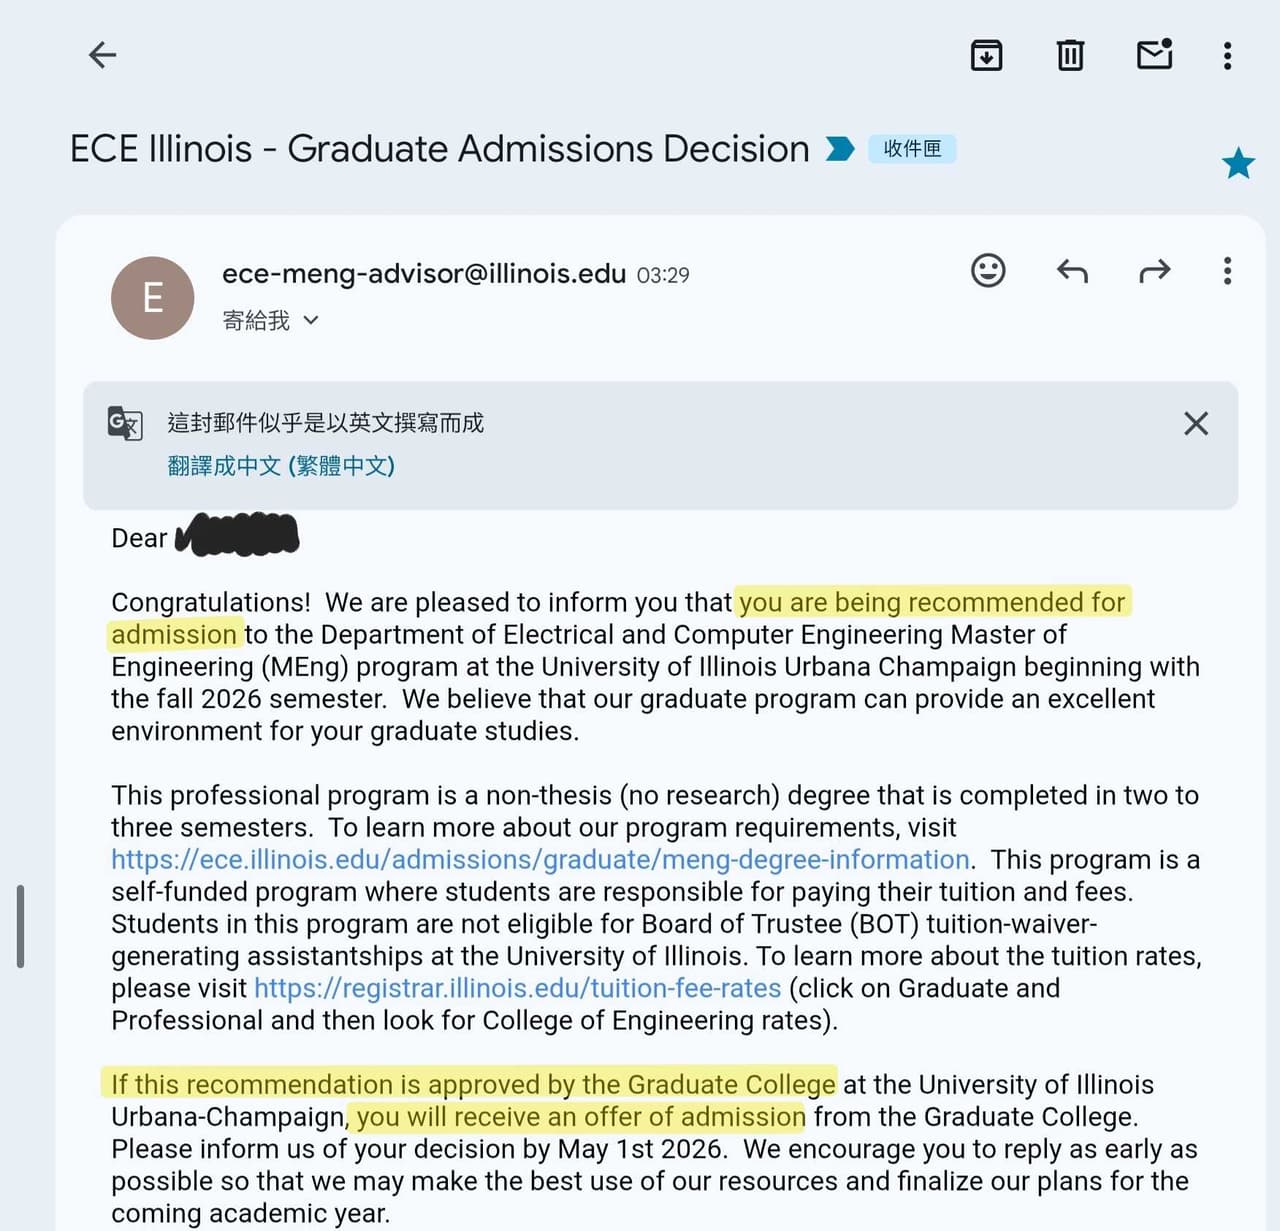Click the Google Translate icon
Viewport: 1280px width, 1231px height.
click(x=125, y=424)
